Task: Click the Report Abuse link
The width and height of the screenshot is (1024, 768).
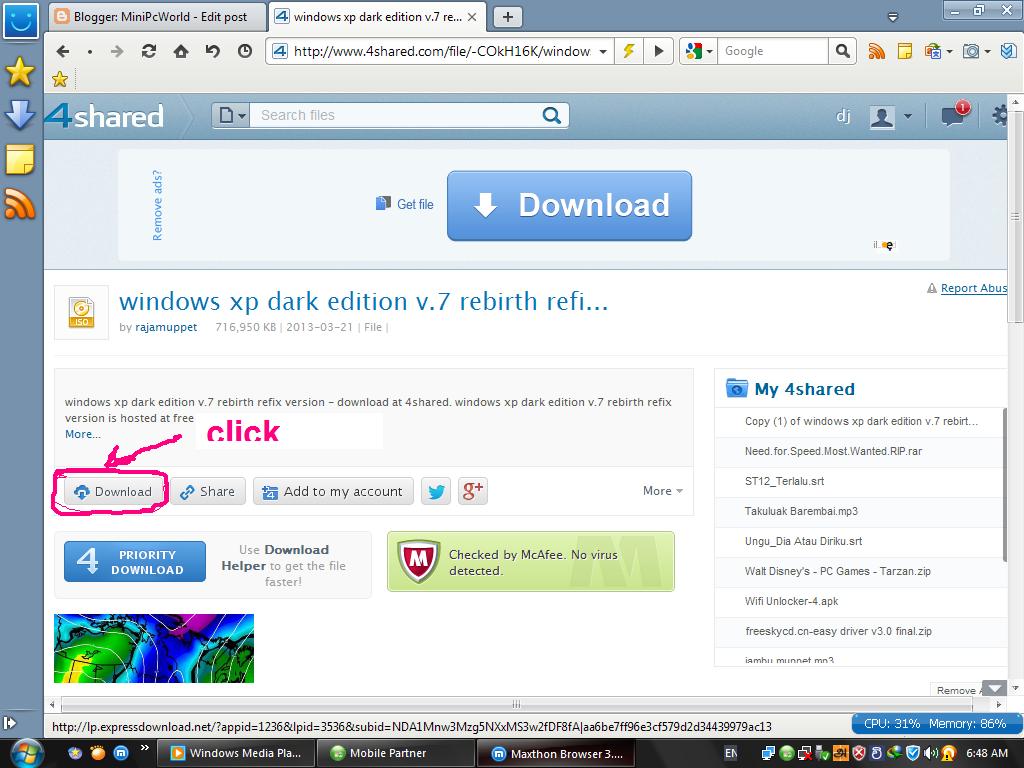Action: tap(974, 288)
